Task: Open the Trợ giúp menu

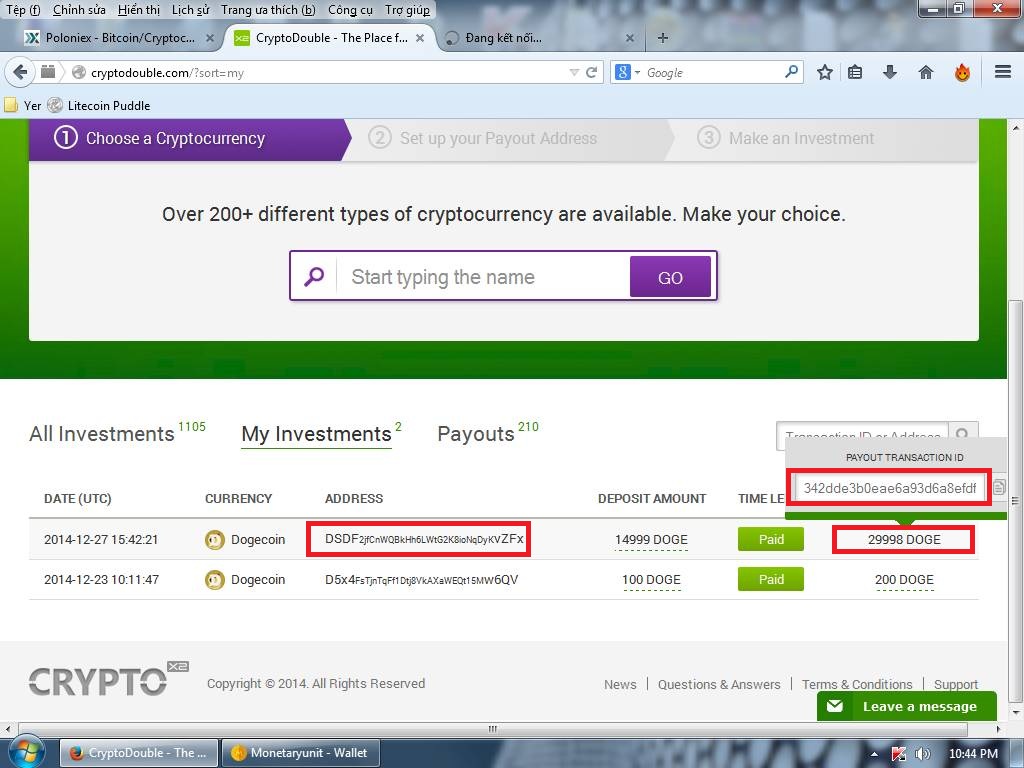Action: pyautogui.click(x=408, y=10)
